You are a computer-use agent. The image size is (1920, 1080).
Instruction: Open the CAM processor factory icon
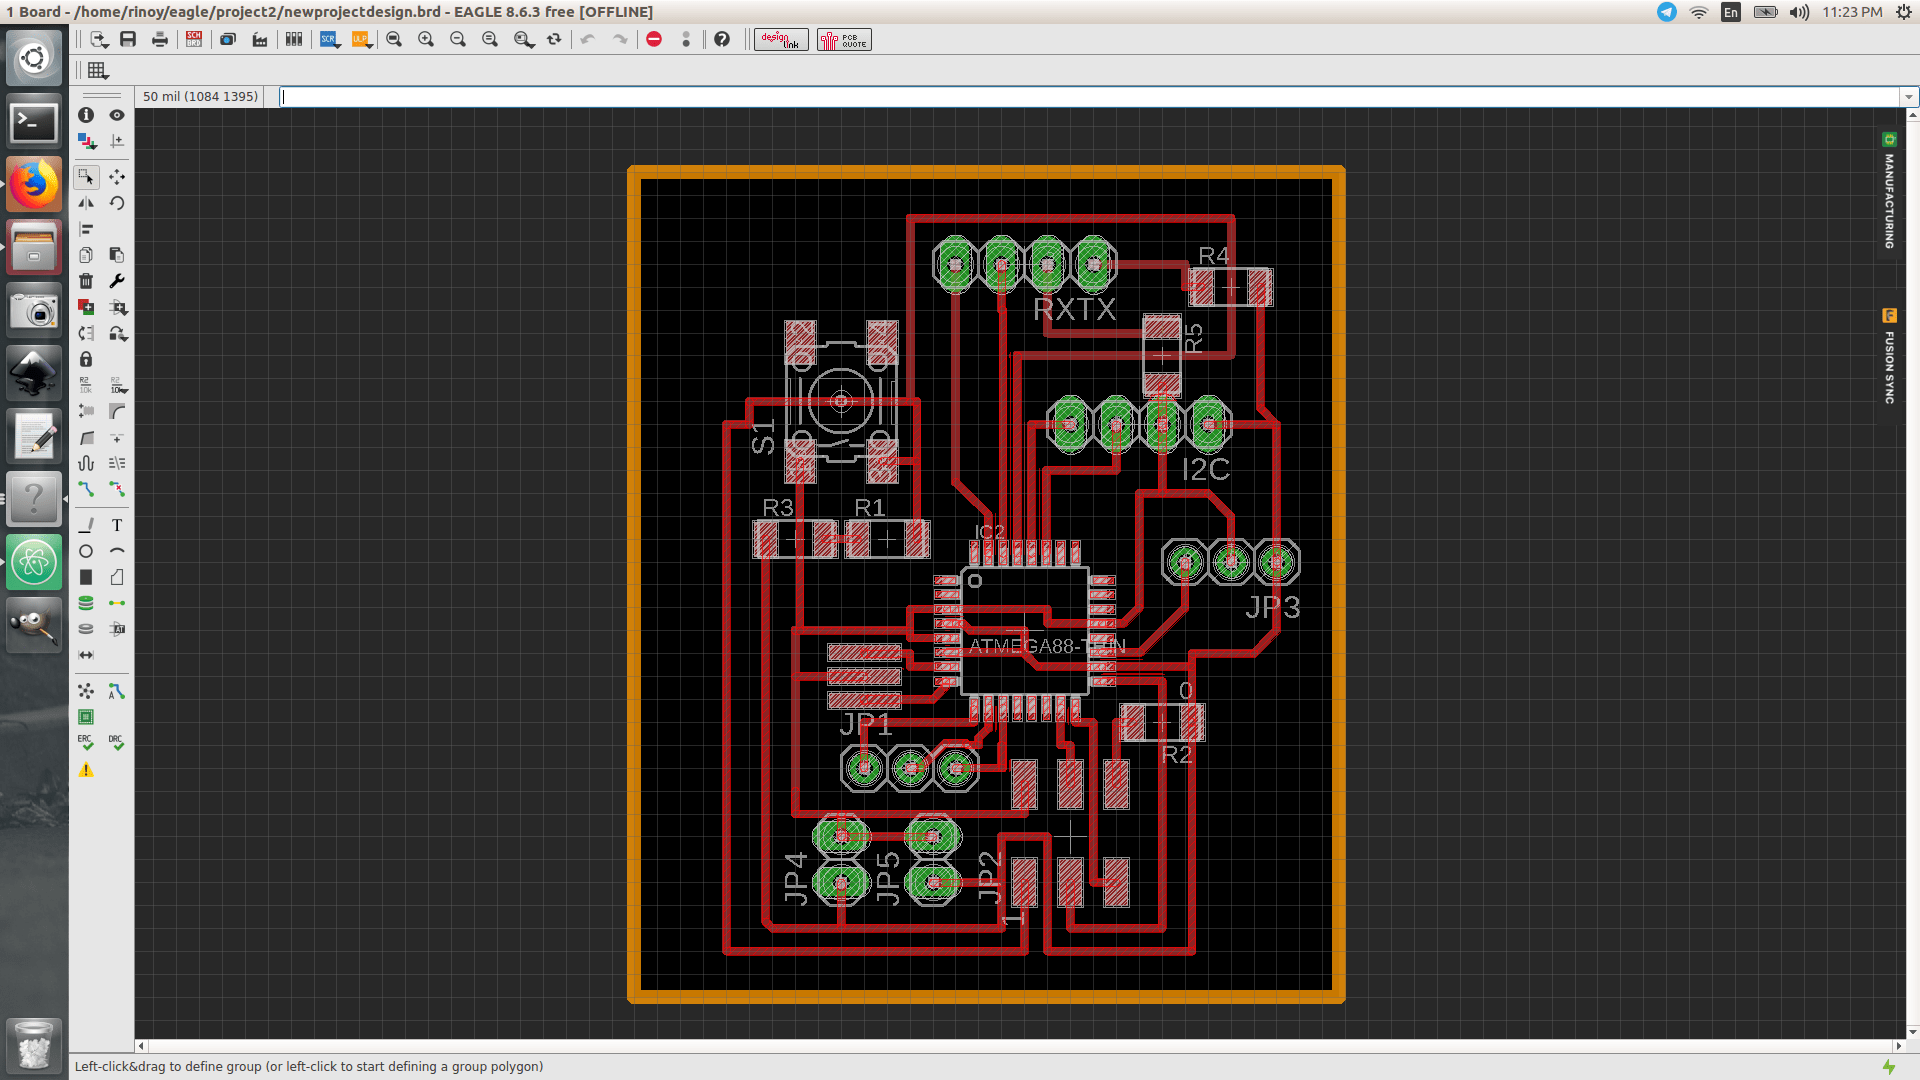pyautogui.click(x=260, y=39)
